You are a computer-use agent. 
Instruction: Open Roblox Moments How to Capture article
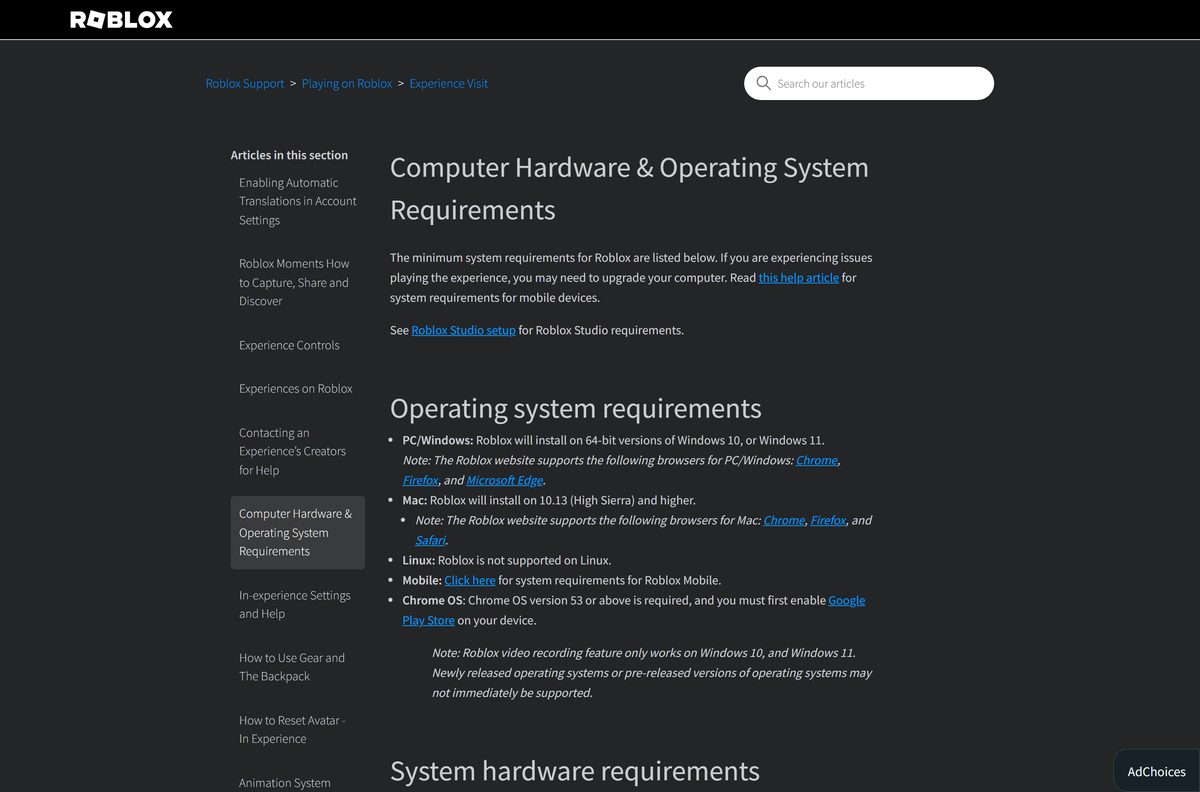(295, 282)
